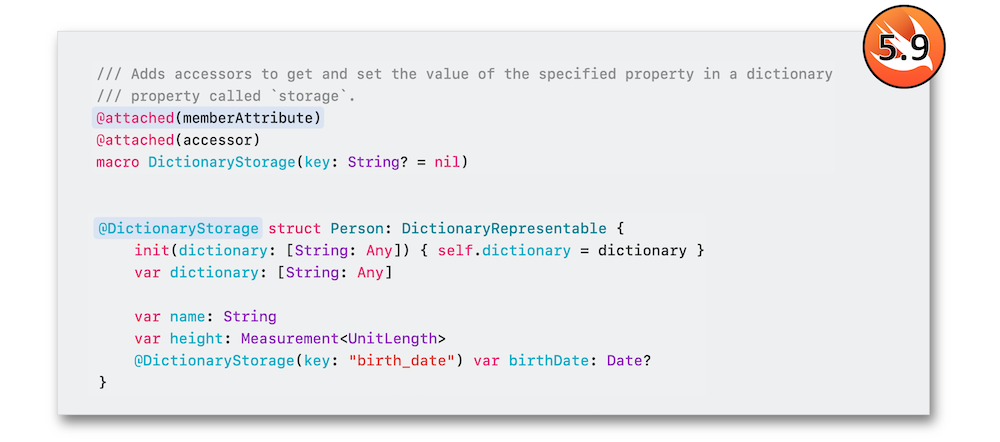Click the Person type name
This screenshot has height=442, width=1000.
click(357, 228)
